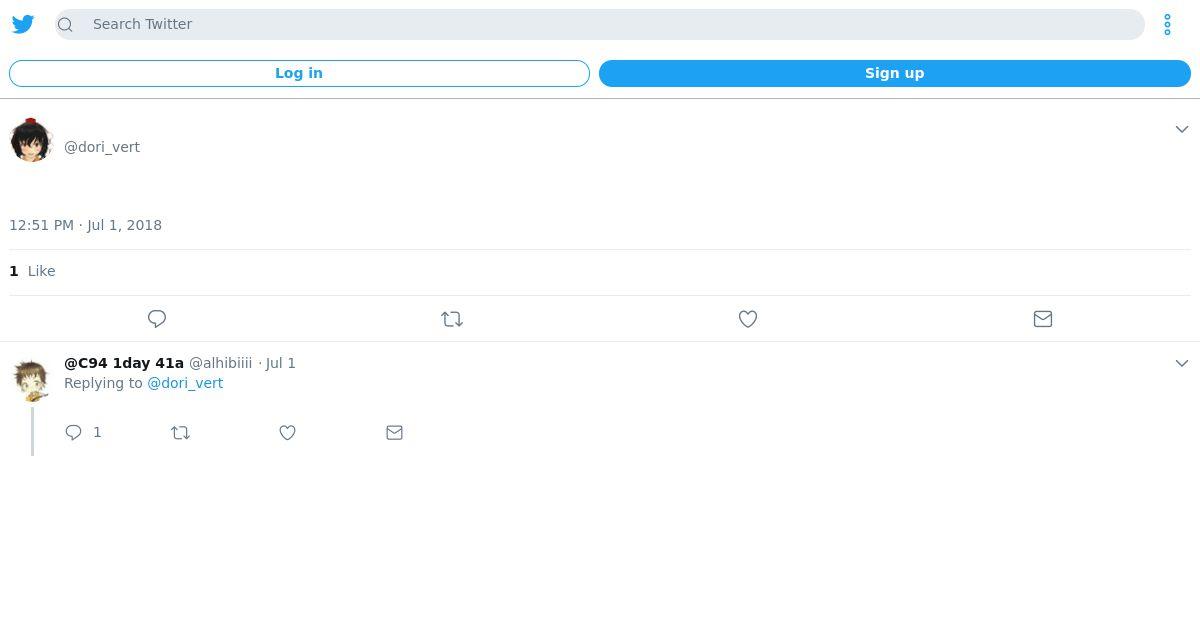
Task: Focus the Search Twitter field
Action: [600, 24]
